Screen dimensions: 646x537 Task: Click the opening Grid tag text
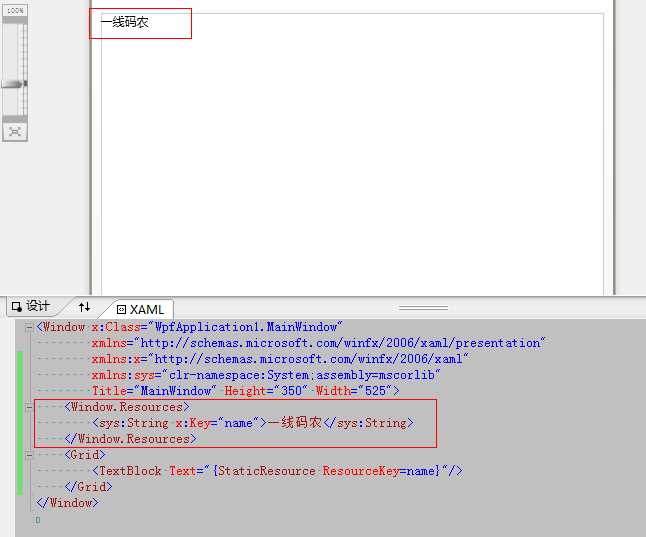coord(85,455)
